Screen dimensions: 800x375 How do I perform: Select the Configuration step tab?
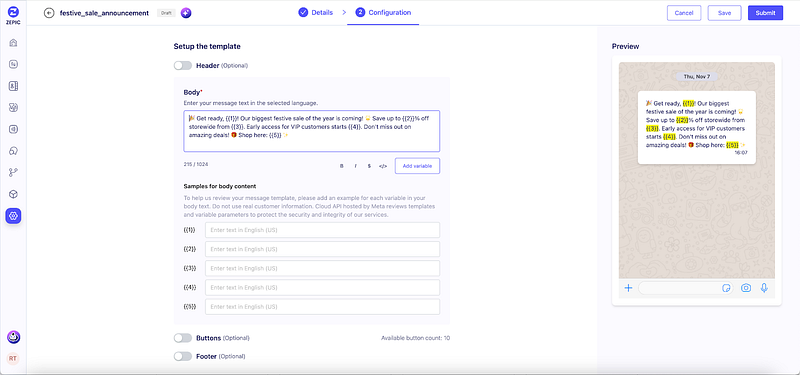(383, 12)
